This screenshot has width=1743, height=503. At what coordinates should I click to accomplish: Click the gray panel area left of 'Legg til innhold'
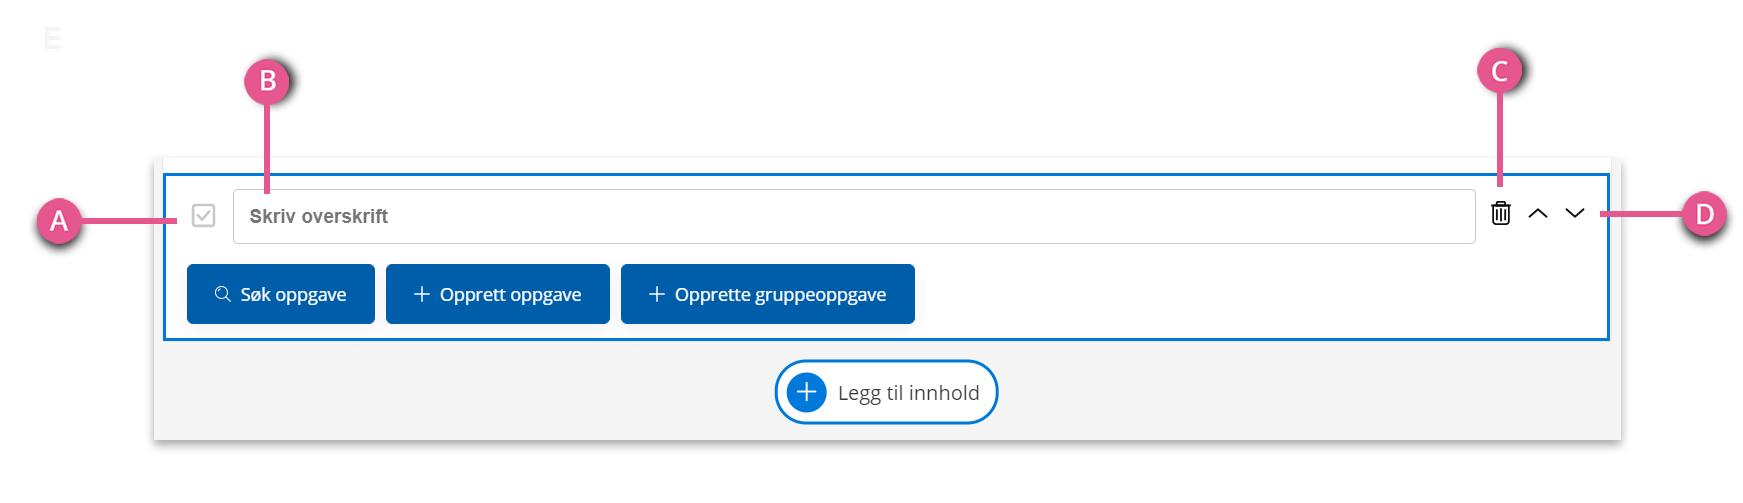point(460,392)
